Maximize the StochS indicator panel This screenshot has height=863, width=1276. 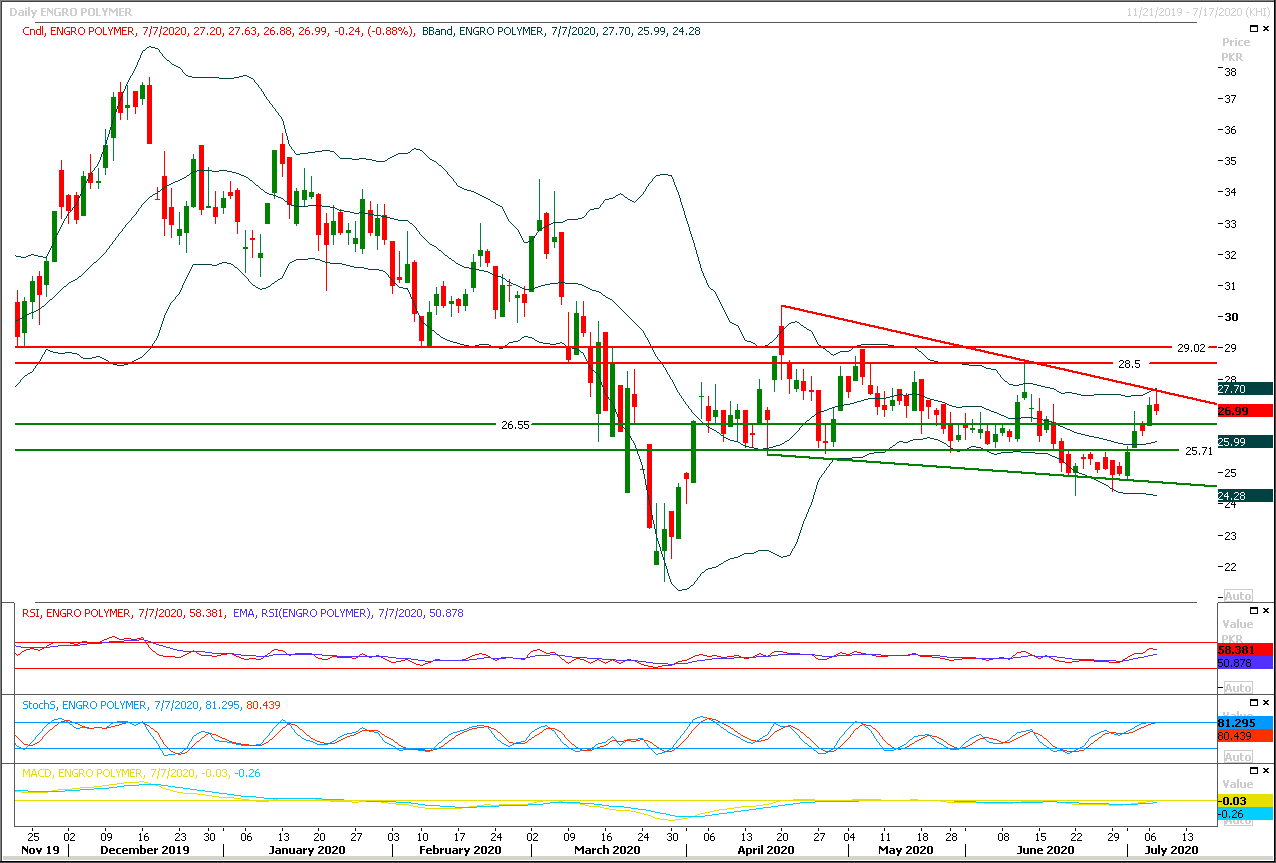click(x=1255, y=702)
